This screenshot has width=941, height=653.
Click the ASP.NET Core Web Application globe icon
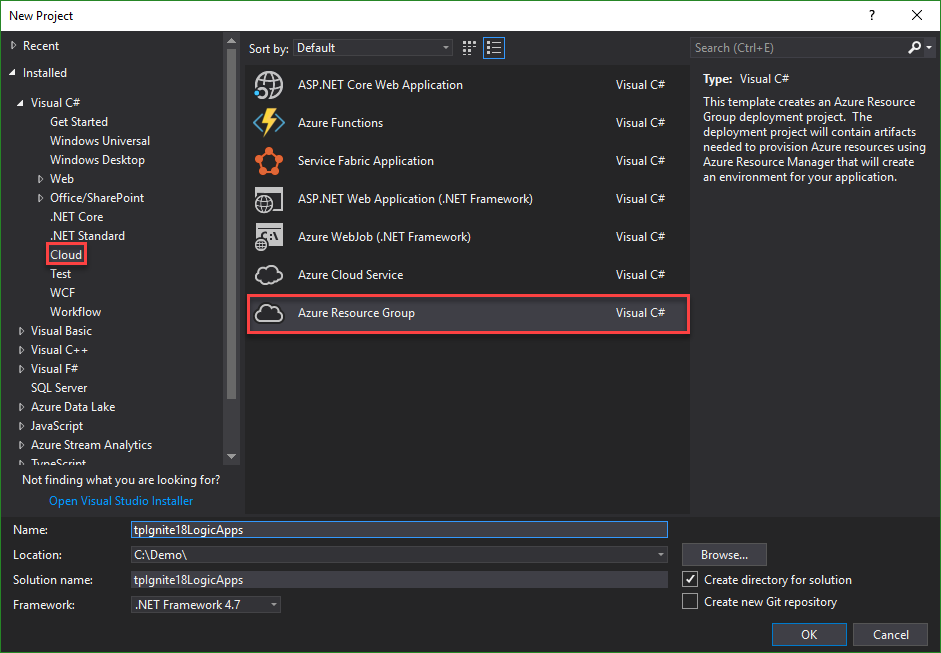click(x=269, y=85)
